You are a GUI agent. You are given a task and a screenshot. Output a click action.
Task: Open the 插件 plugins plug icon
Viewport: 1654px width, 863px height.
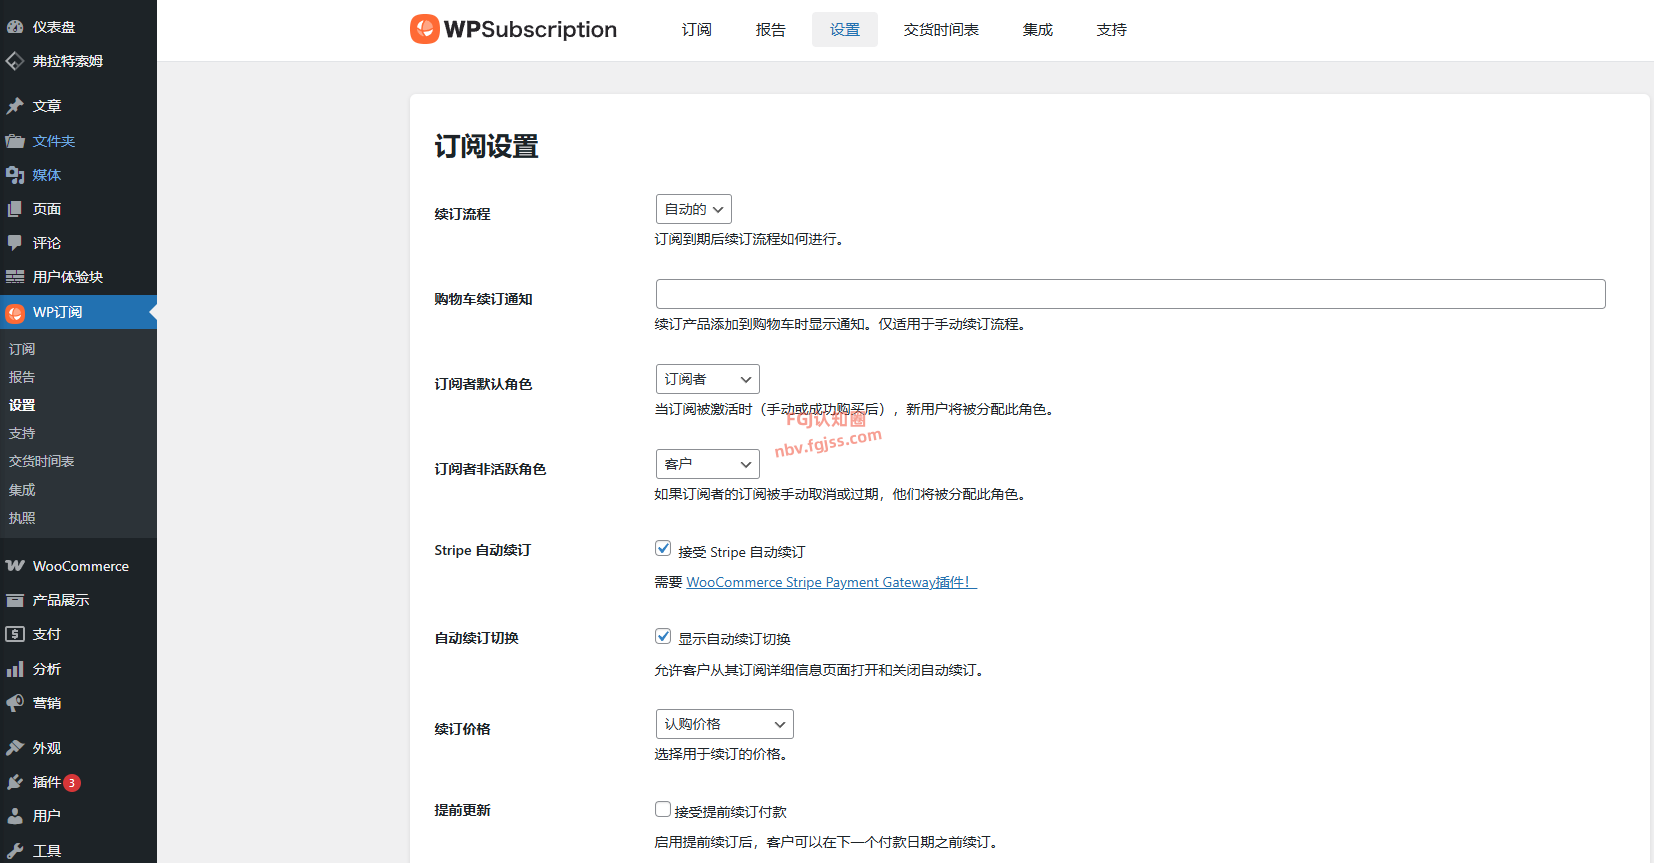(15, 782)
